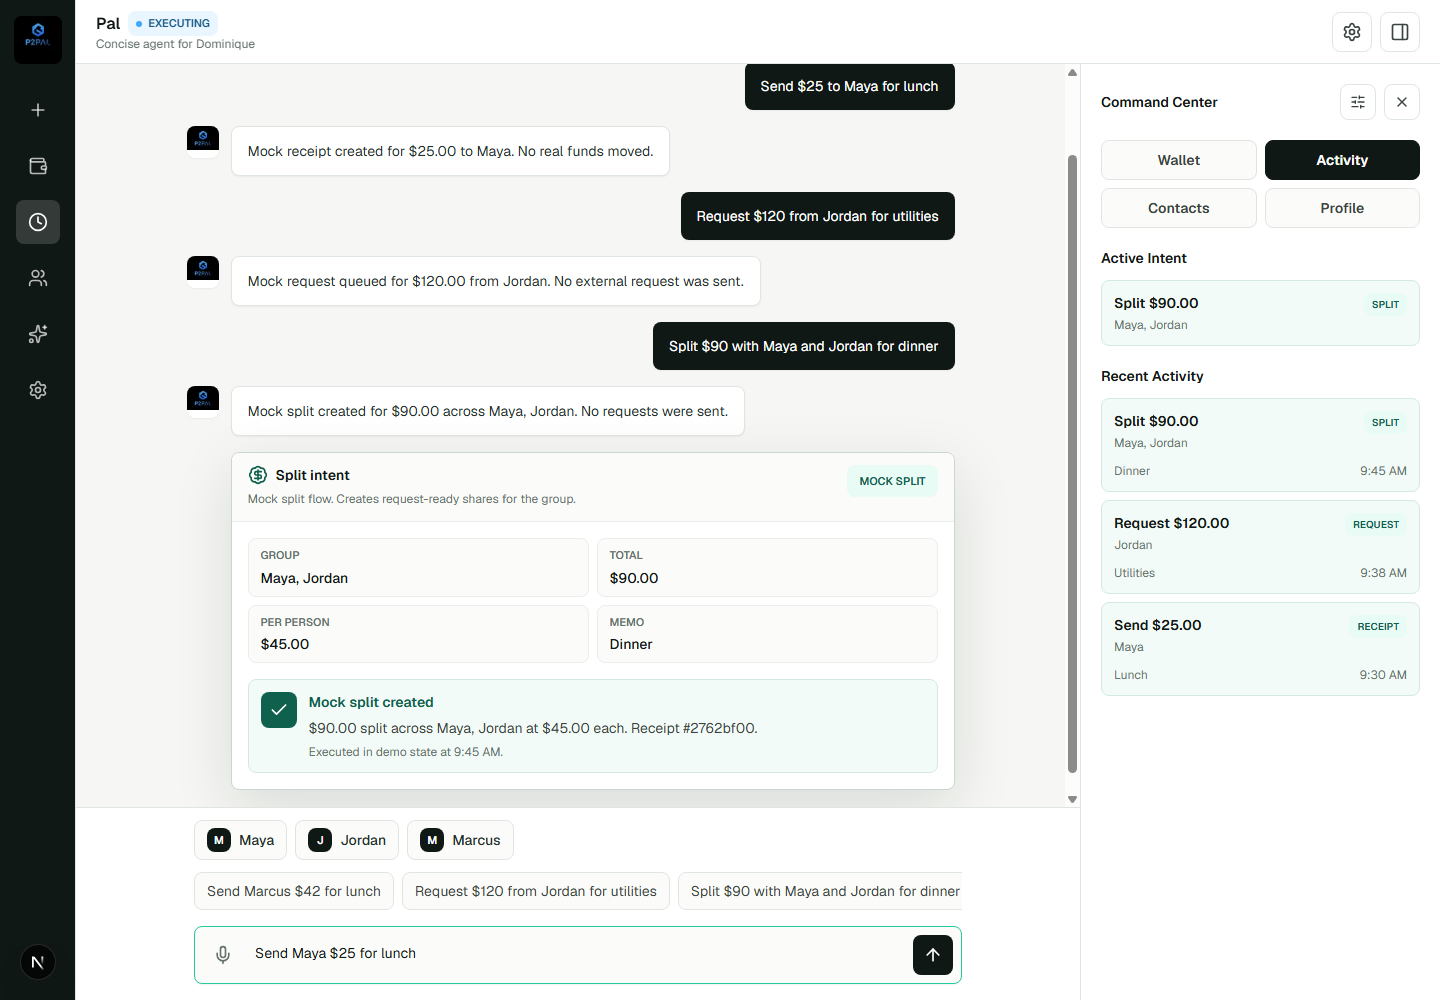This screenshot has height=1000, width=1440.
Task: Open the wallet icon in sidebar
Action: pos(38,166)
